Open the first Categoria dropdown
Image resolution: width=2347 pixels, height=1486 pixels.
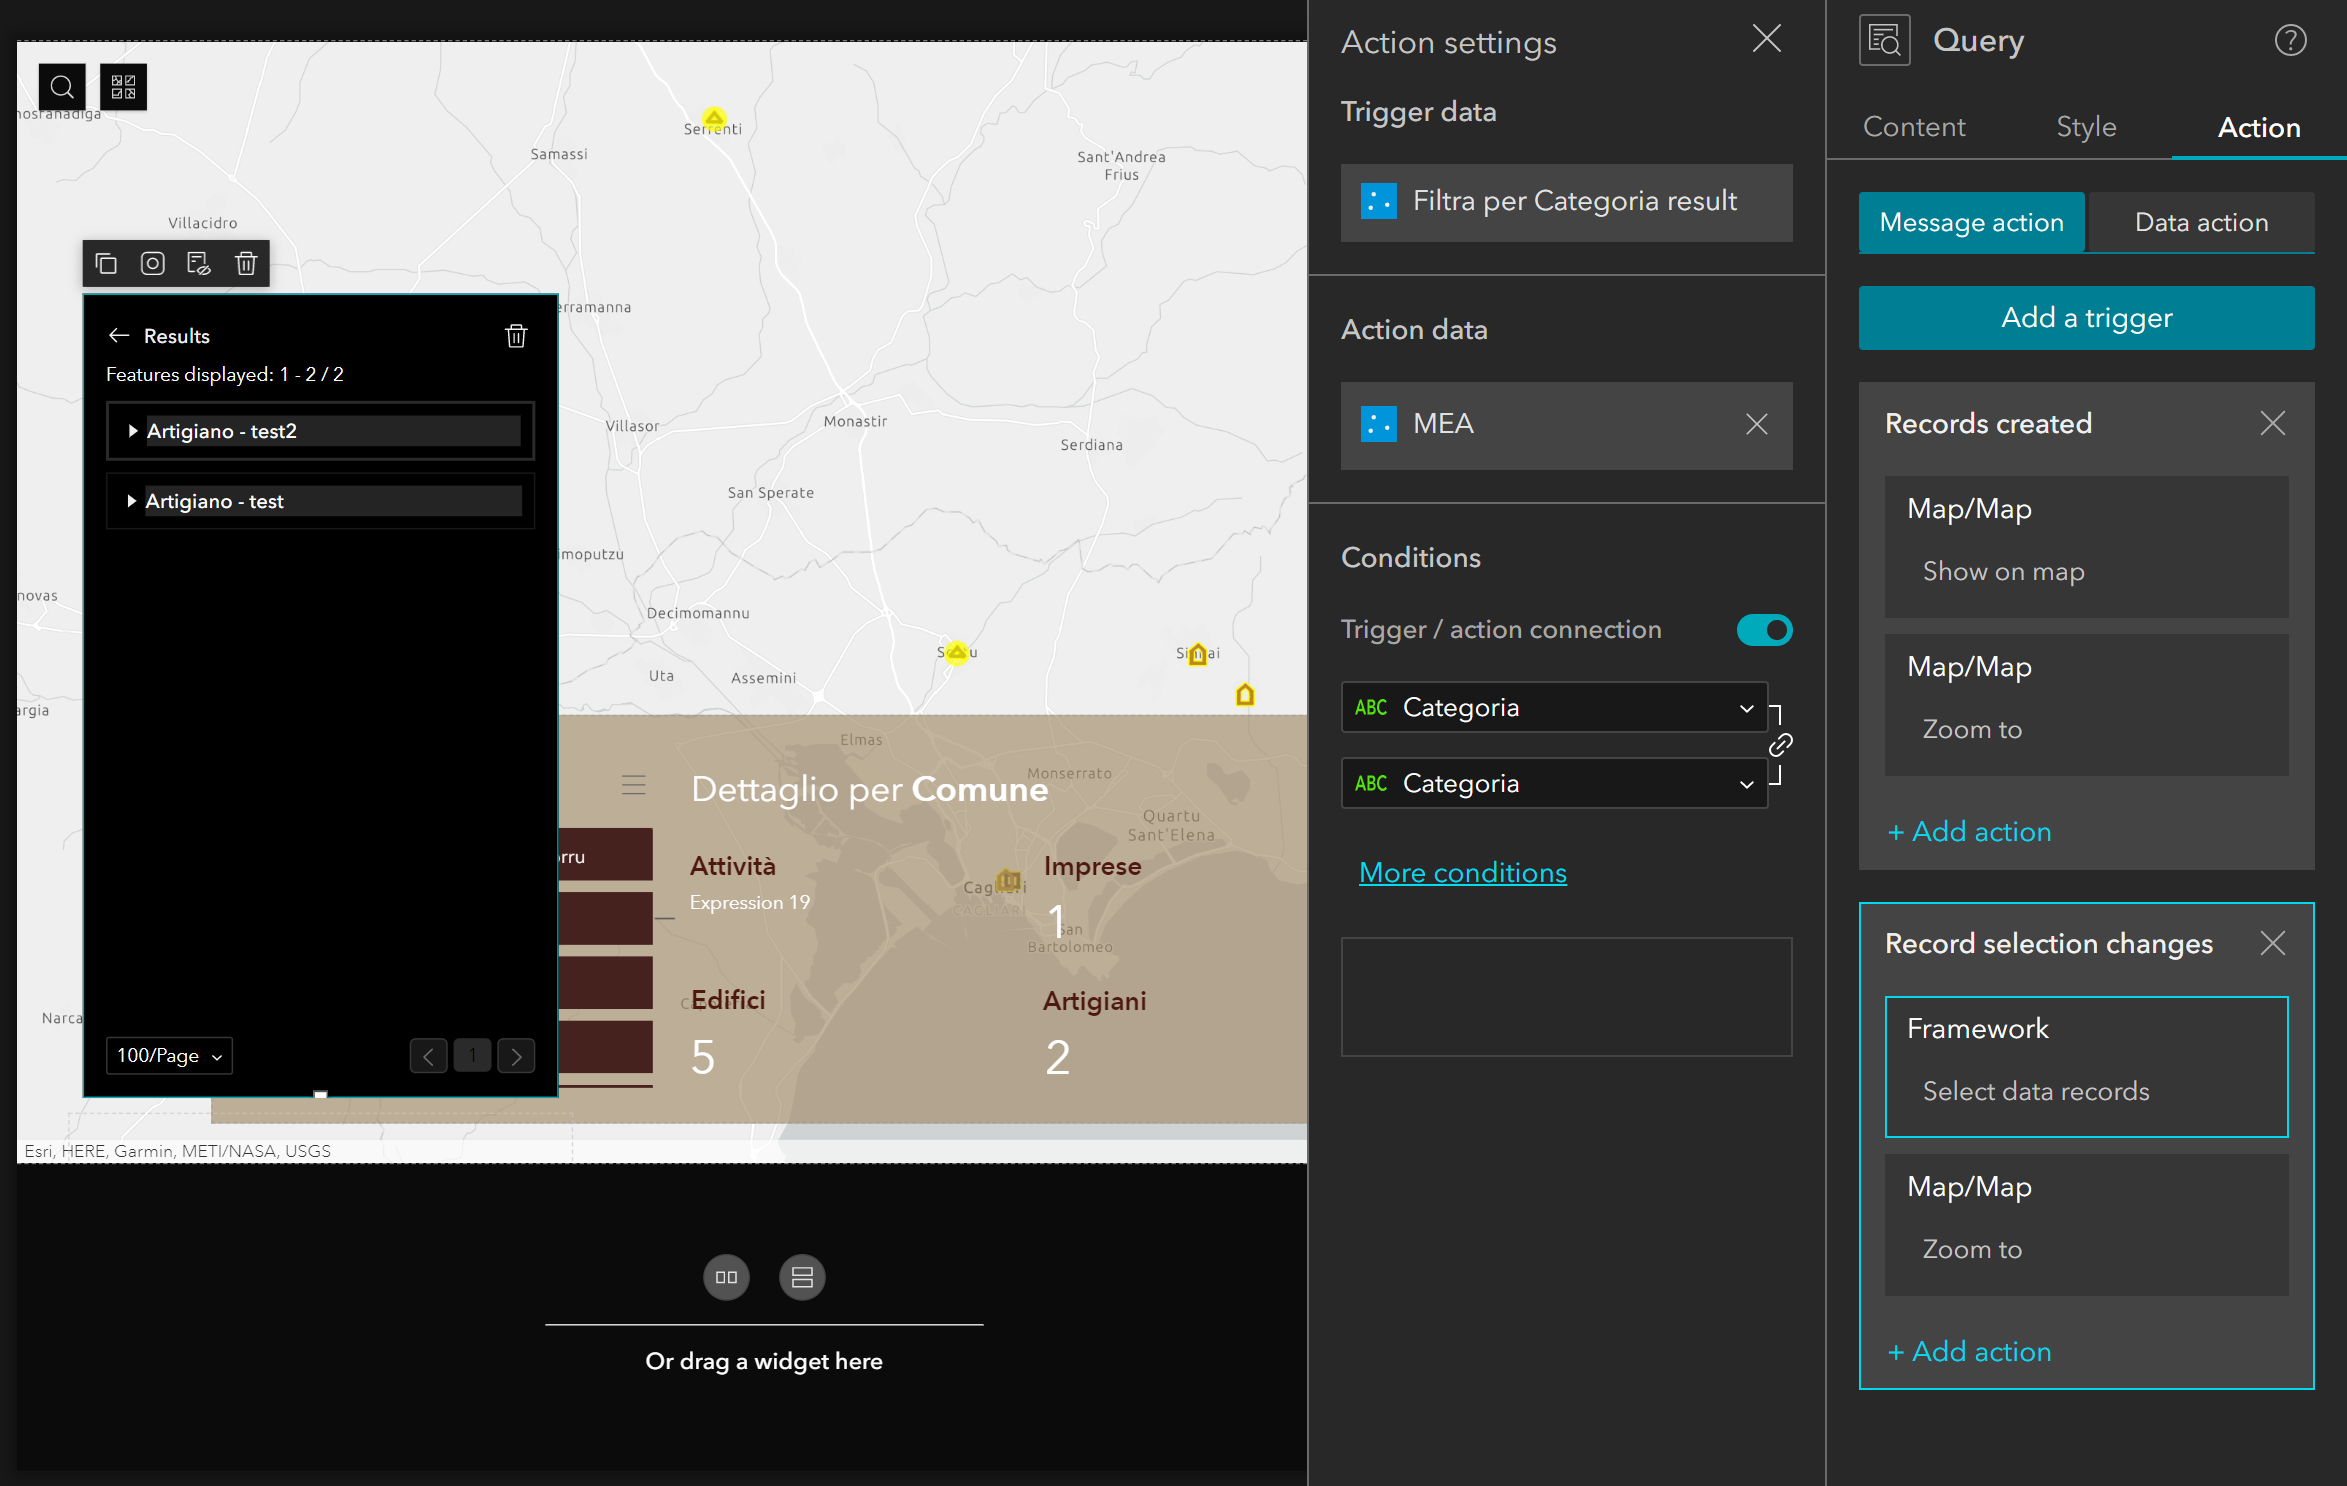pyautogui.click(x=1554, y=707)
